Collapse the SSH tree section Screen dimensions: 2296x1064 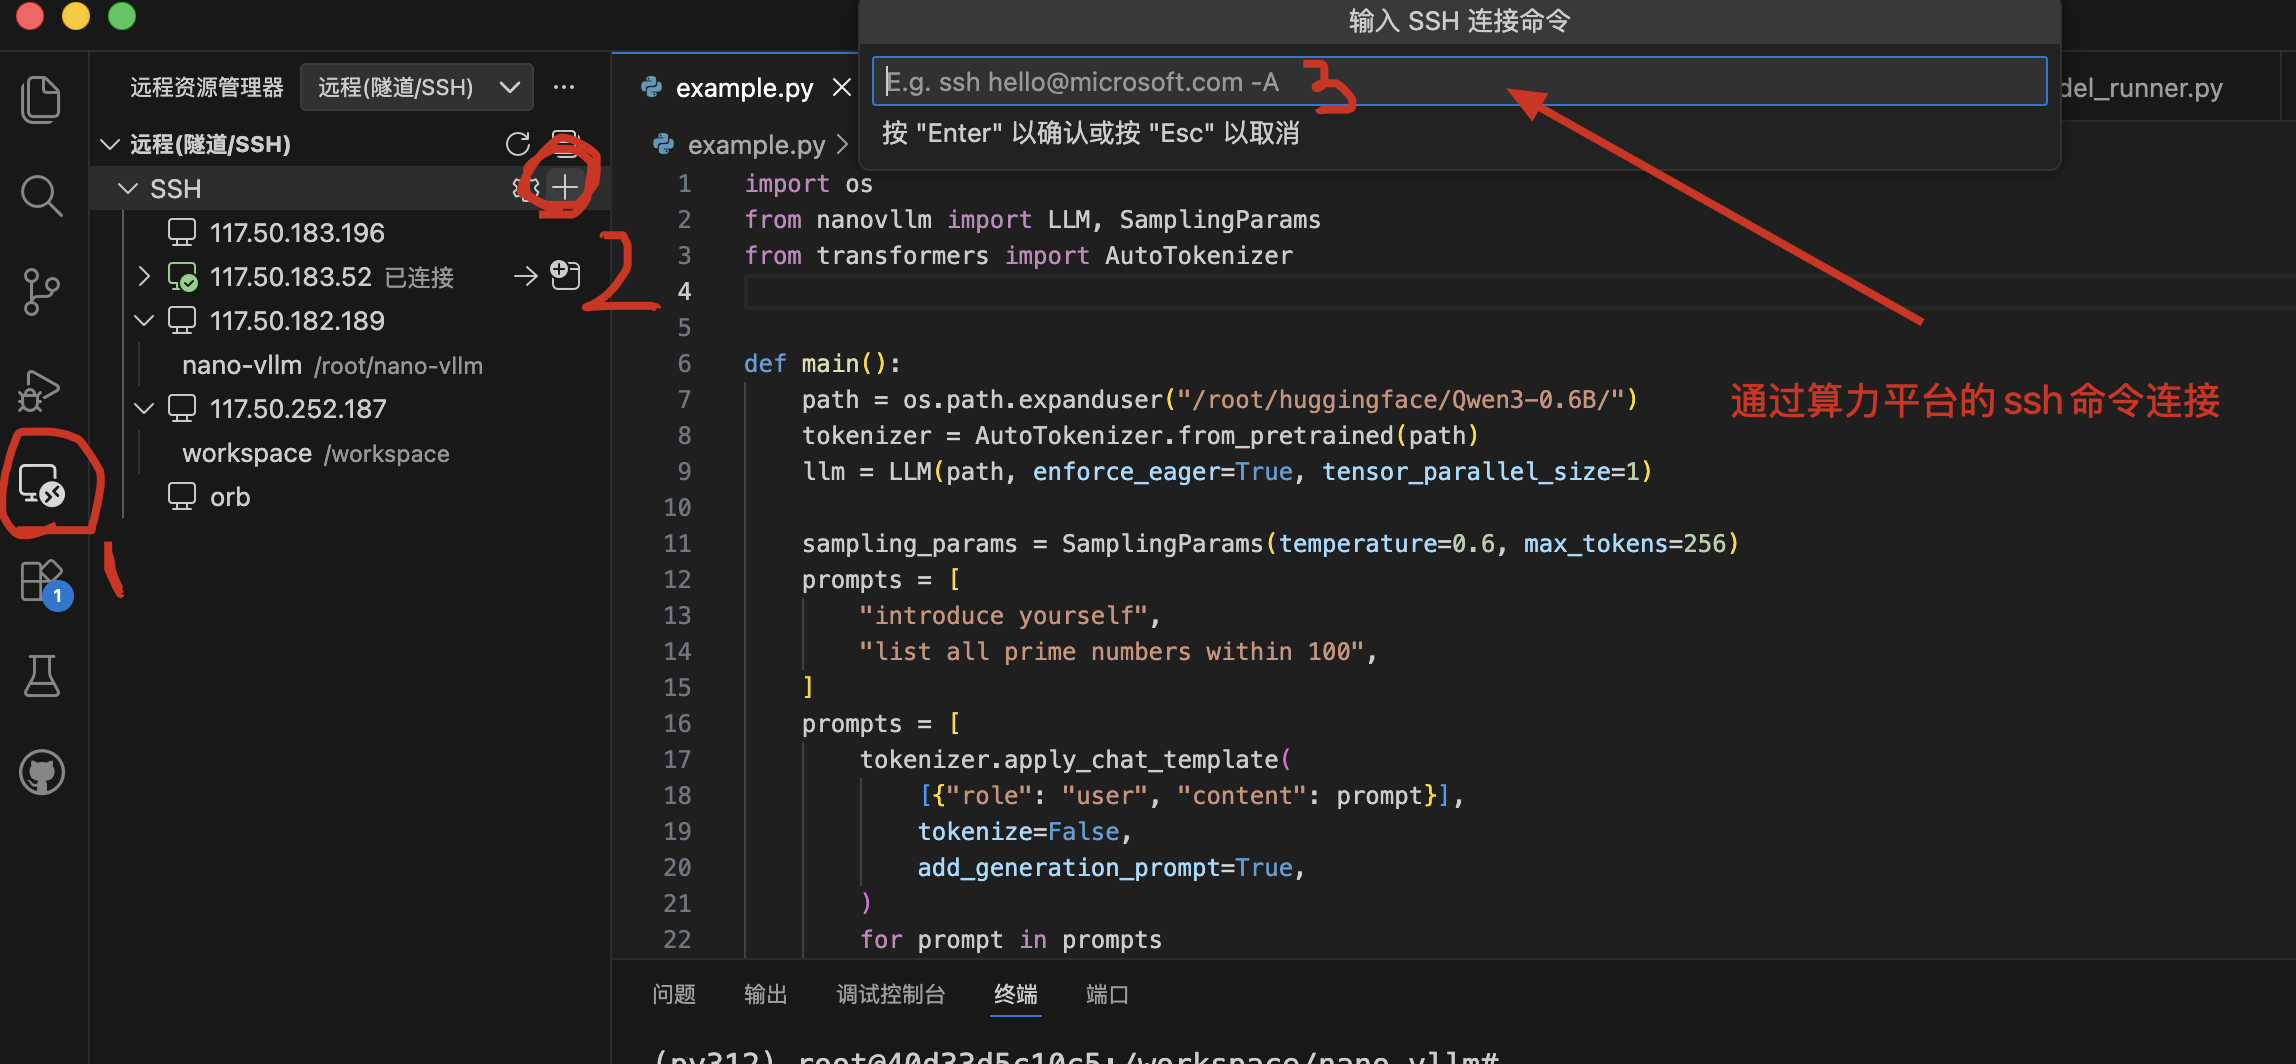pos(128,188)
